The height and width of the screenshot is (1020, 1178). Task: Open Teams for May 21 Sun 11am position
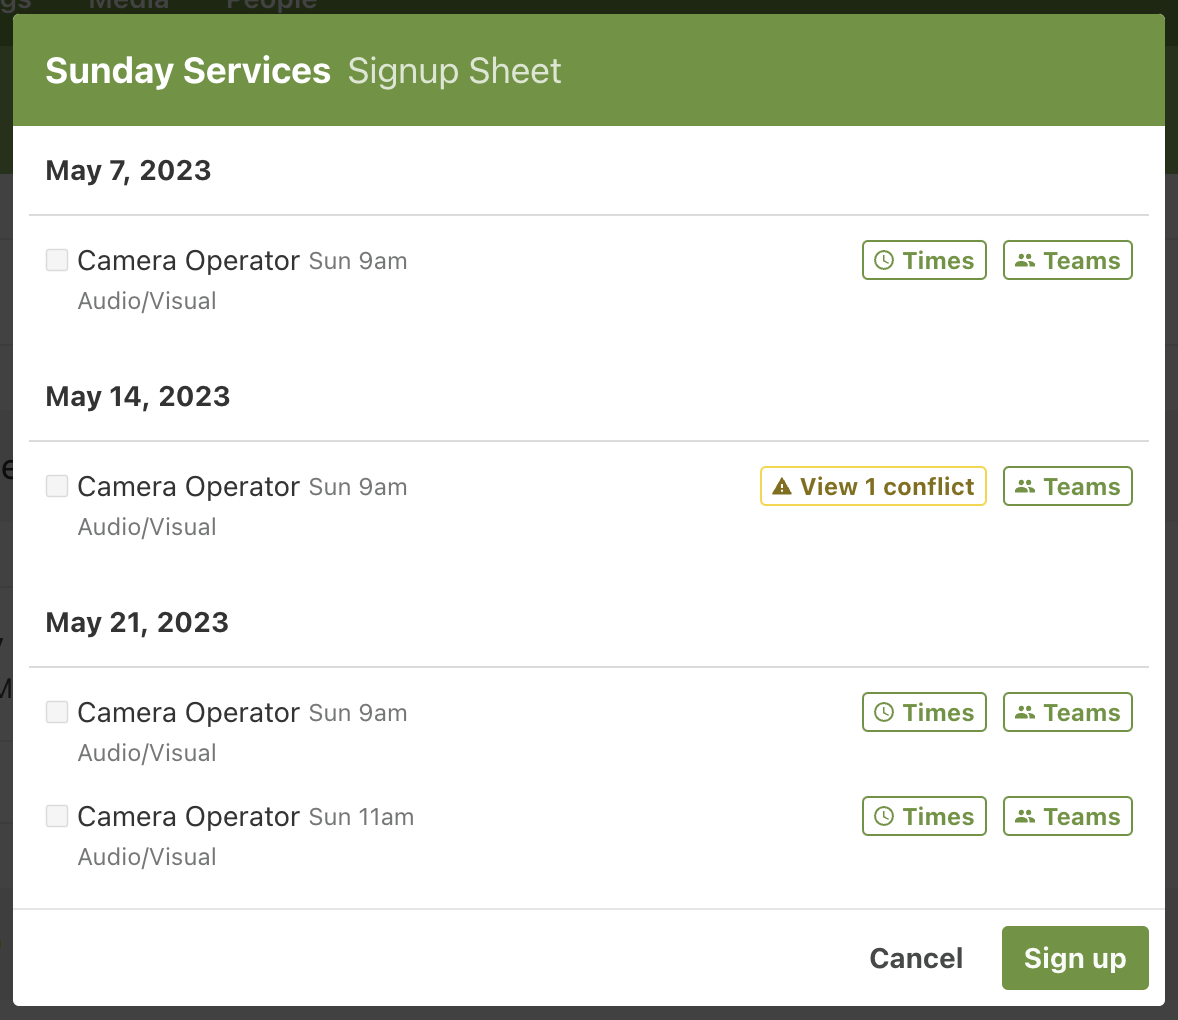(1068, 817)
